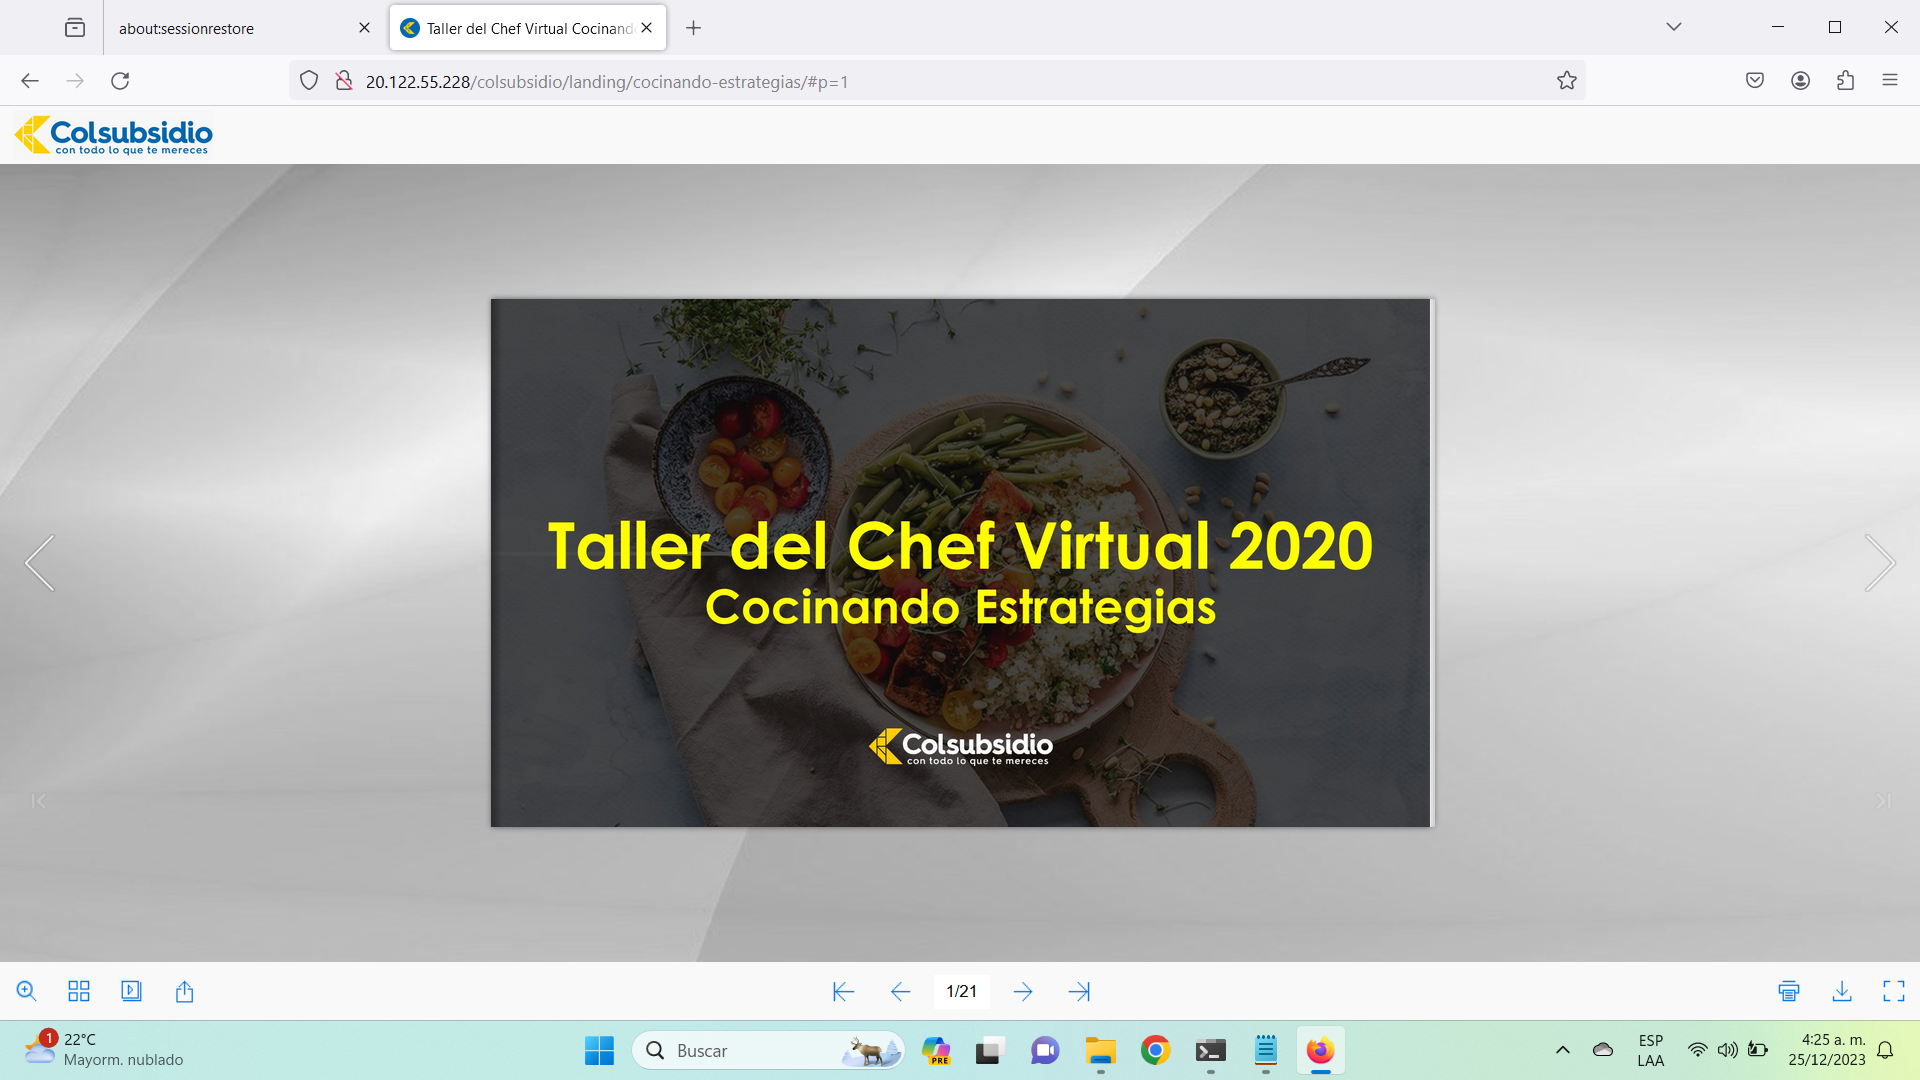
Task: Go to next page in bottom toolbar
Action: 1022,991
